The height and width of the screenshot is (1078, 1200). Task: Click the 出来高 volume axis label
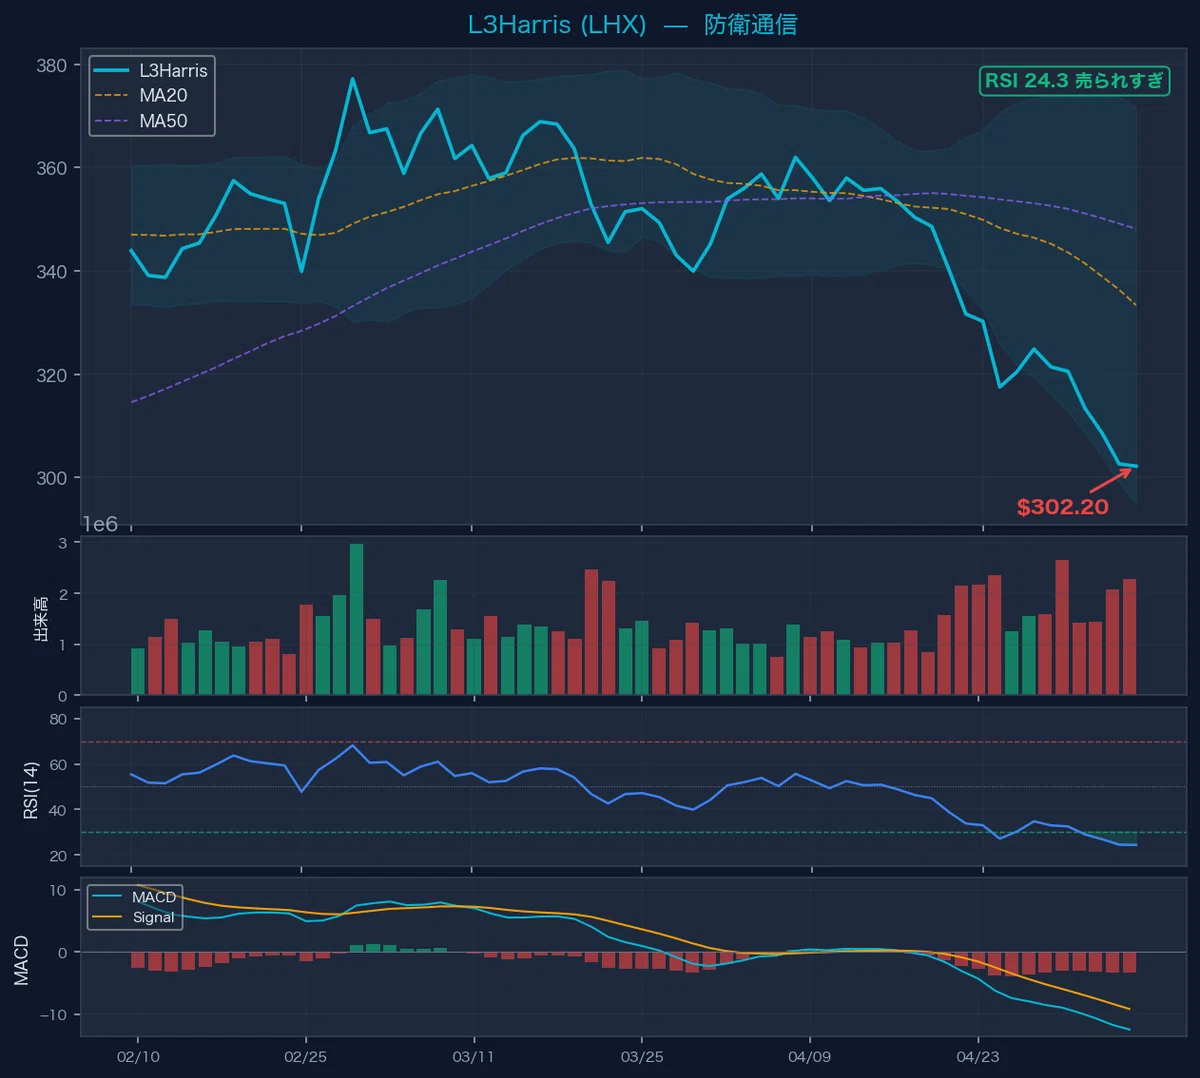pyautogui.click(x=41, y=617)
